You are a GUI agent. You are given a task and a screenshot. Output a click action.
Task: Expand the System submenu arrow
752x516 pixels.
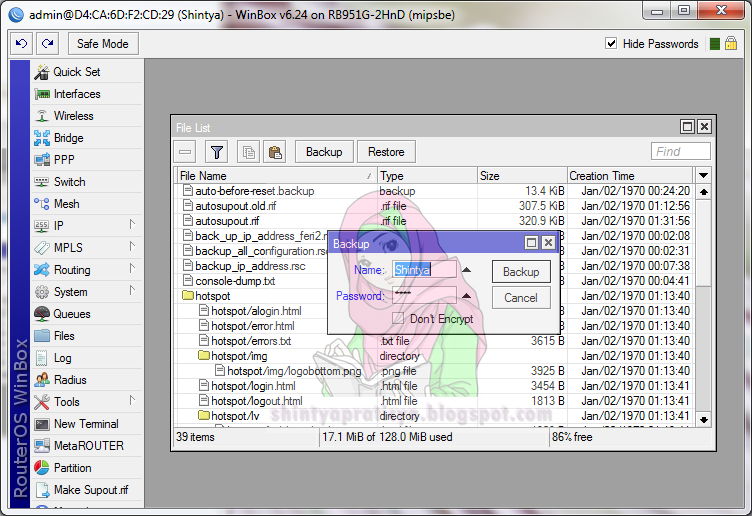[x=132, y=291]
